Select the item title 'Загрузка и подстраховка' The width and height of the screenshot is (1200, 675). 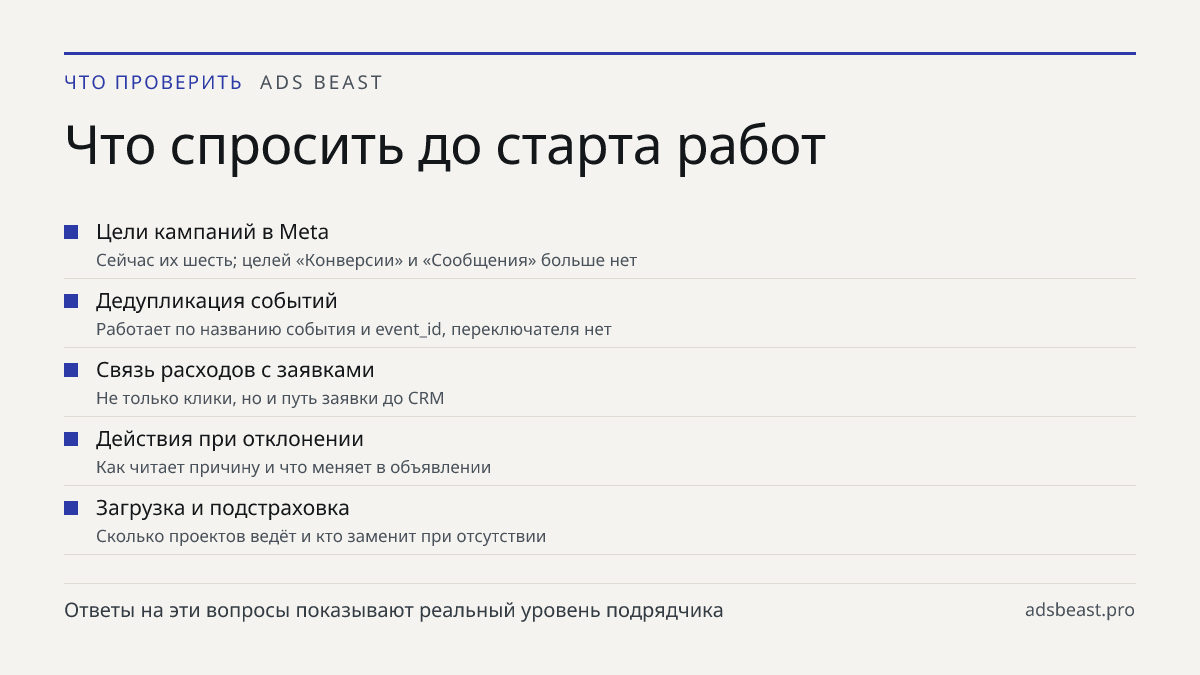pyautogui.click(x=222, y=508)
